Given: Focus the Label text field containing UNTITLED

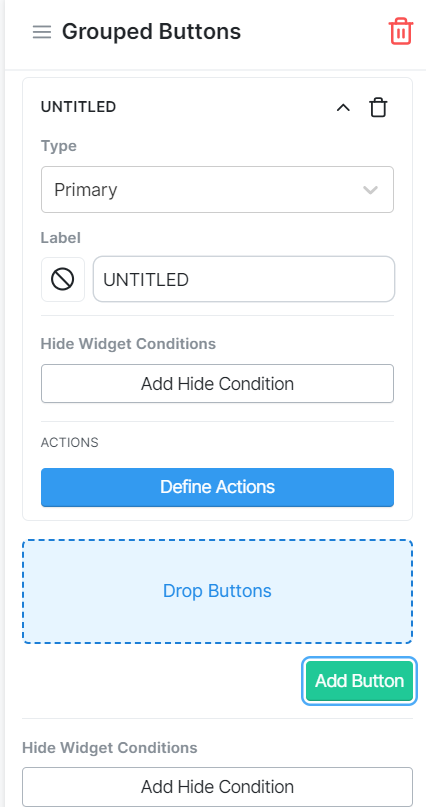Looking at the screenshot, I should [x=244, y=279].
